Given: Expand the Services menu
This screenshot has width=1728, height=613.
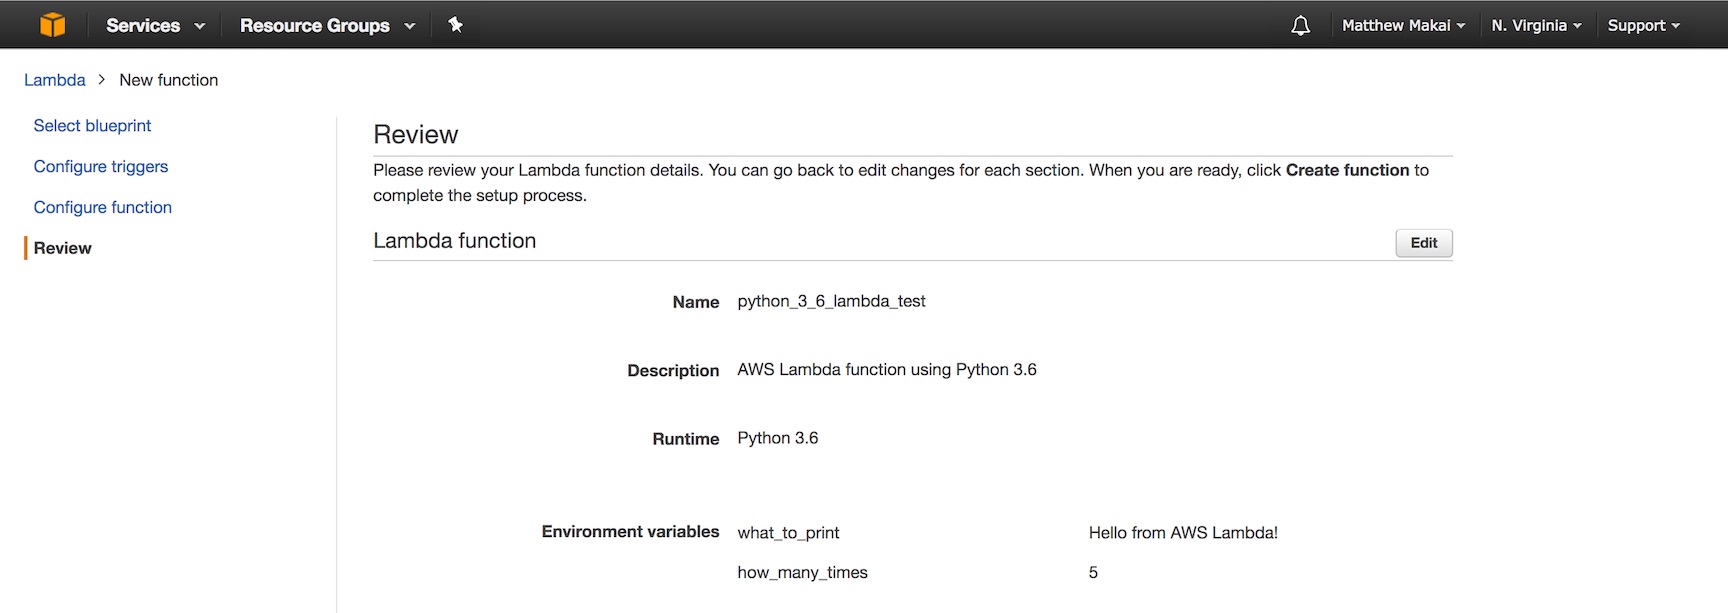Looking at the screenshot, I should [x=155, y=26].
